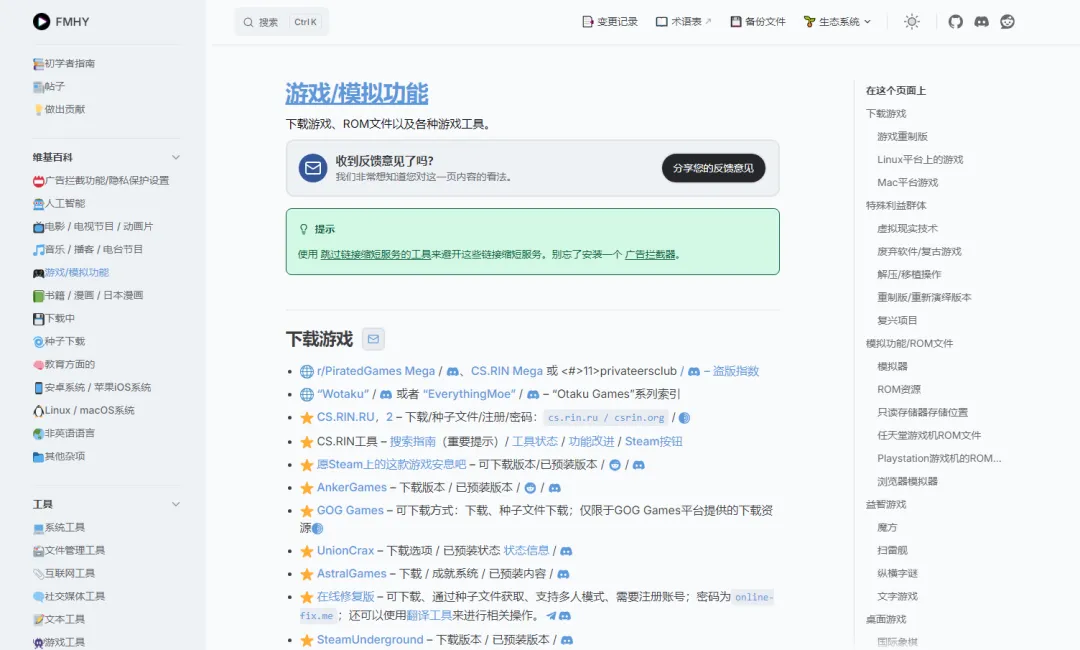Jump to 扫雷舰 in page outline
The width and height of the screenshot is (1080, 650).
coord(892,550)
